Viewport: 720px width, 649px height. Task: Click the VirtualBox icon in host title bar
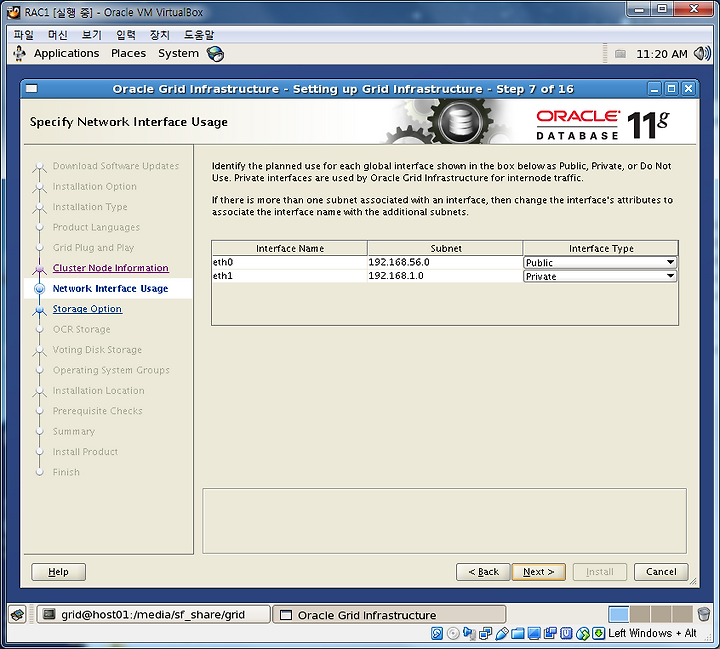pyautogui.click(x=14, y=12)
